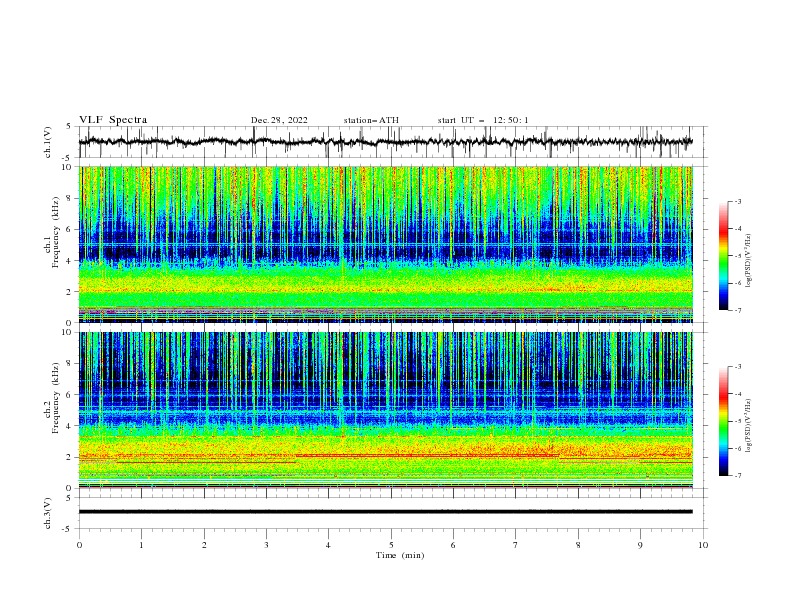The image size is (792, 612).
Task: Click the ch.1 color bar 'log(PSD)(V²/Hz)' label
Action: [x=749, y=261]
